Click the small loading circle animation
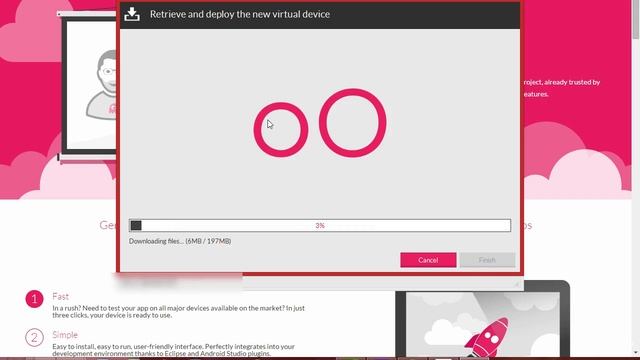 pyautogui.click(x=281, y=129)
